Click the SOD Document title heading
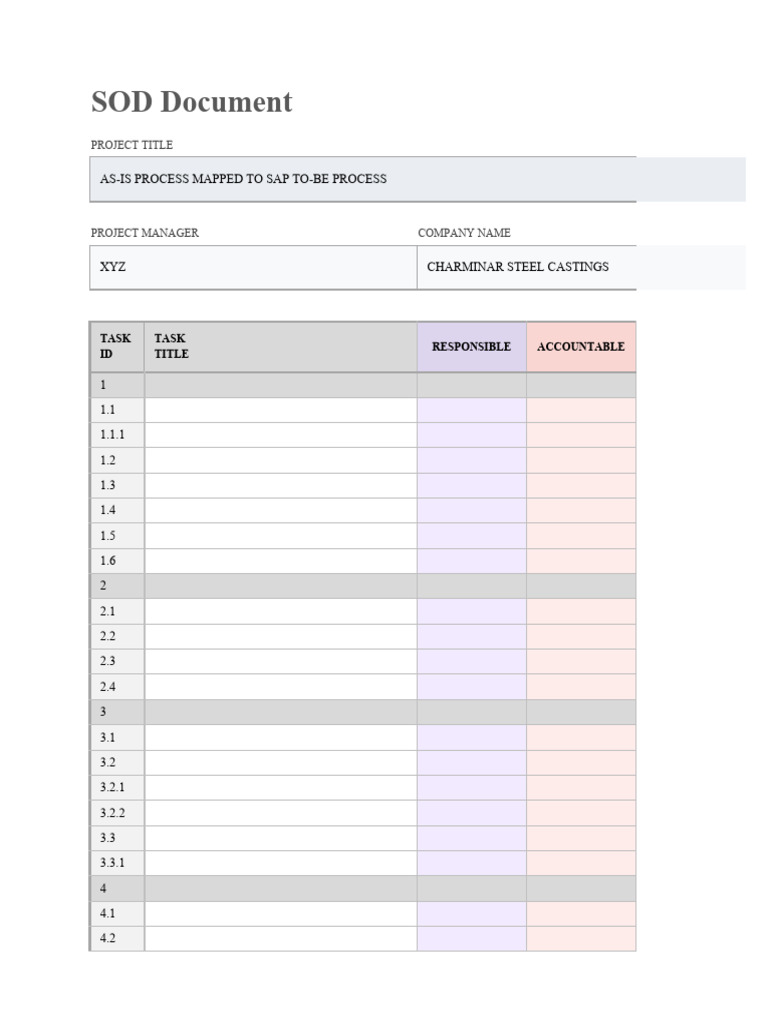768x1024 pixels. pos(191,102)
